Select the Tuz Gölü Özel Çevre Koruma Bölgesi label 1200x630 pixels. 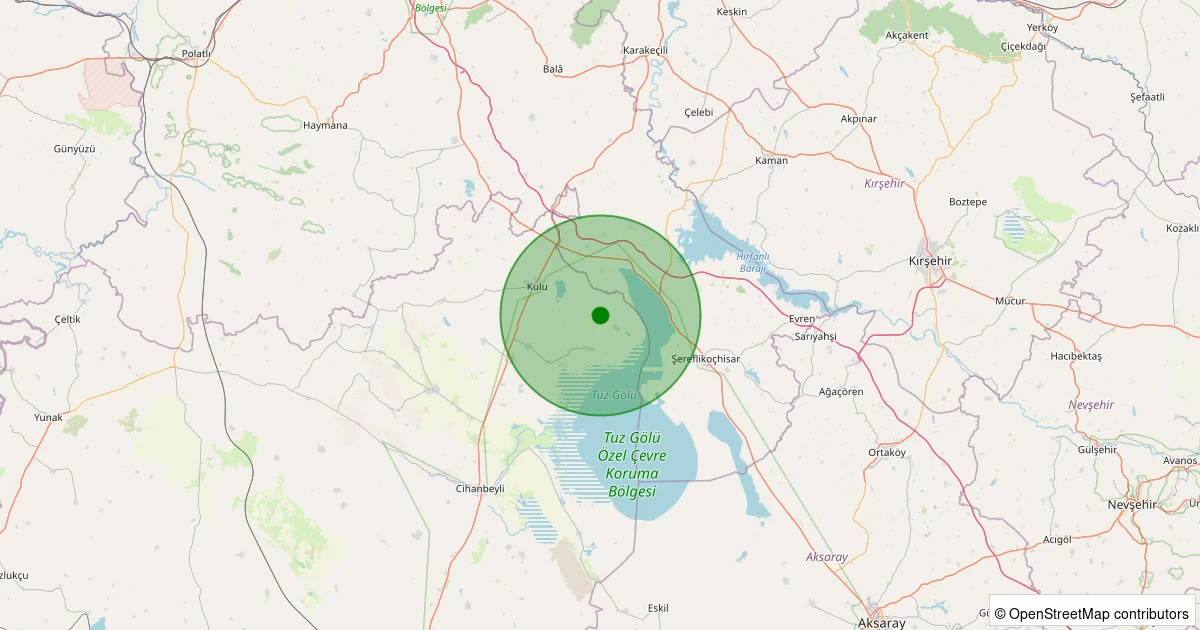632,465
